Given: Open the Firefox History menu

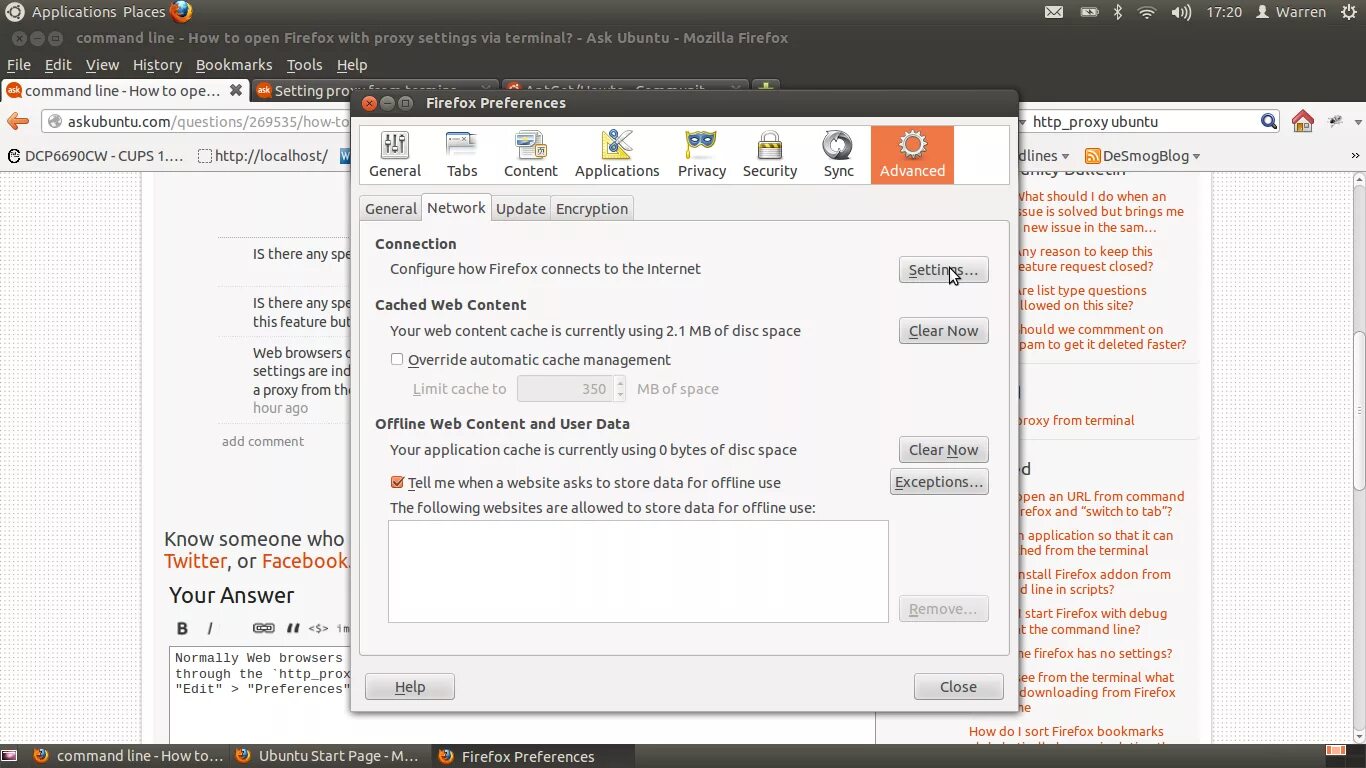Looking at the screenshot, I should tap(157, 65).
